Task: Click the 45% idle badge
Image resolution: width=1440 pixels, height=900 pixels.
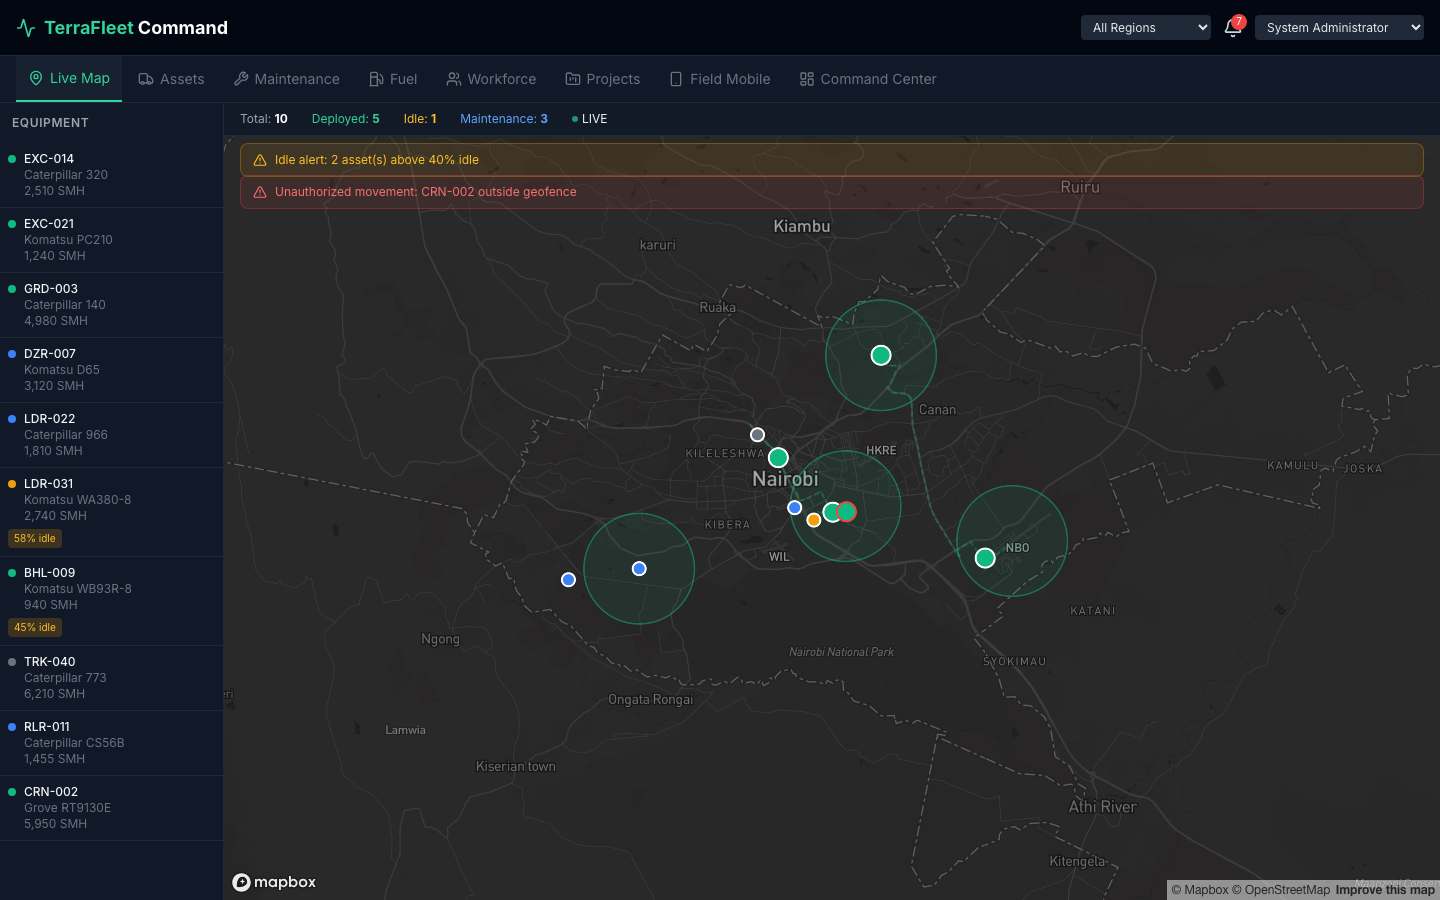Action: pos(35,627)
